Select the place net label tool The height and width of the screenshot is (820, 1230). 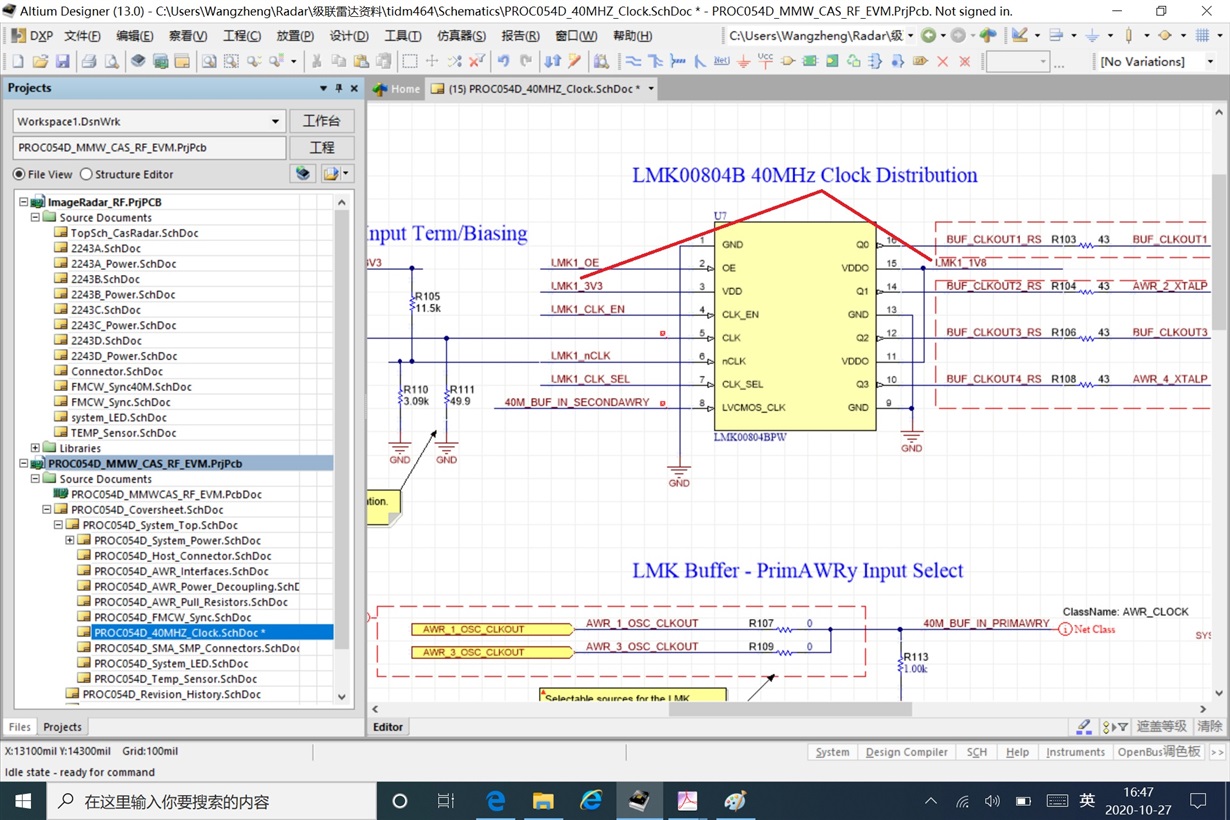pyautogui.click(x=721, y=61)
